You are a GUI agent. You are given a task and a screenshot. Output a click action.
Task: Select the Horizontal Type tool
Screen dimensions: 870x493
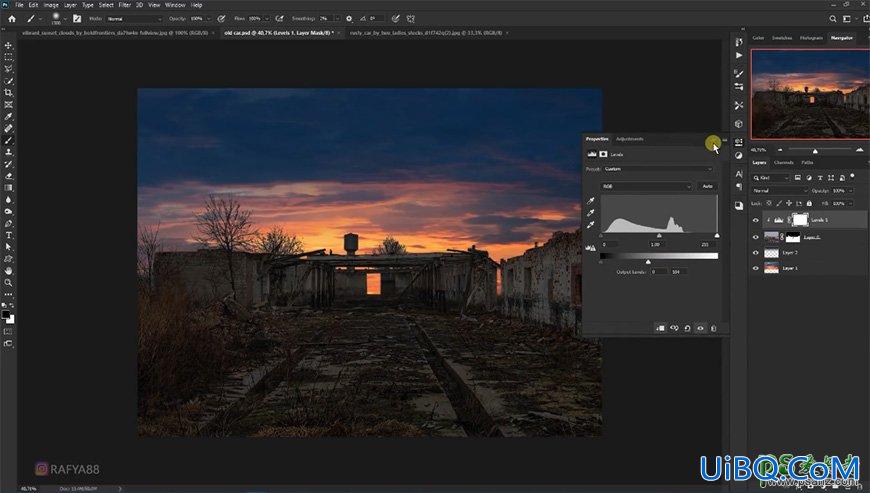pyautogui.click(x=8, y=235)
